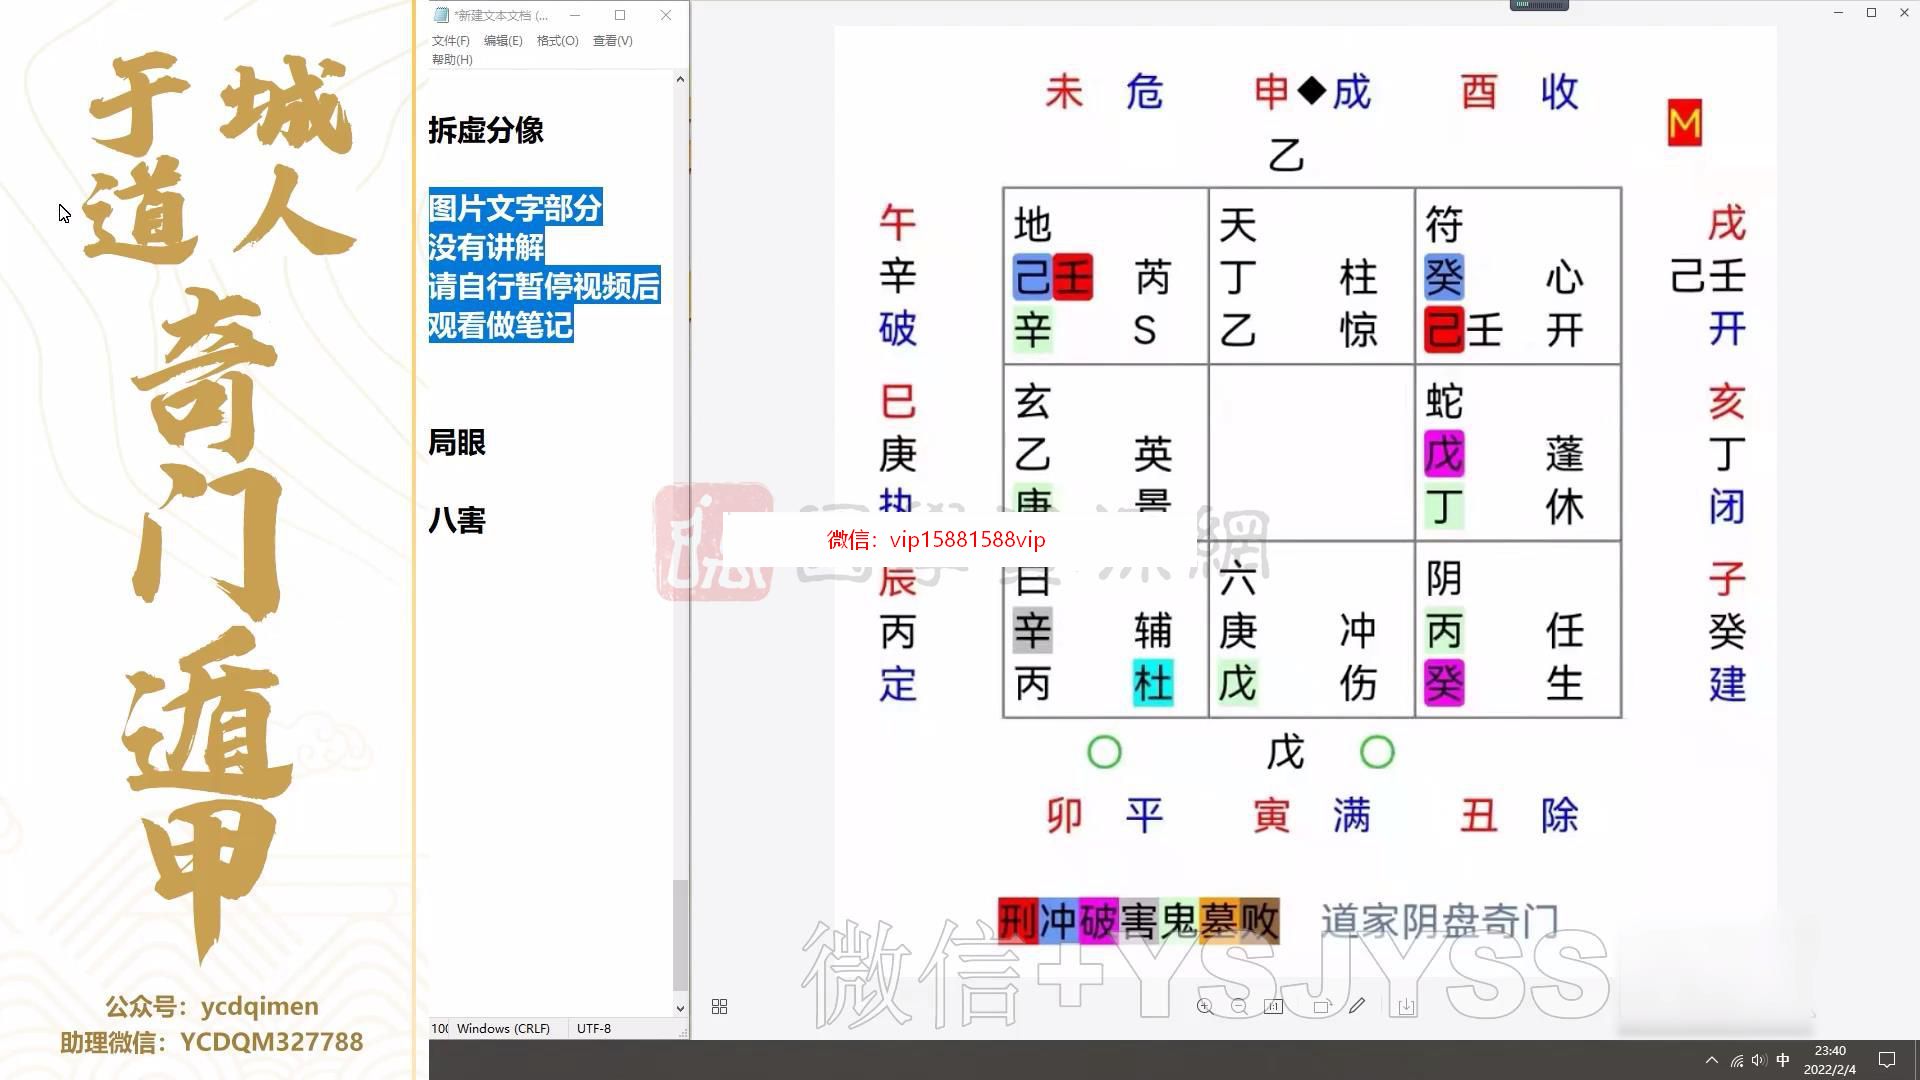Click the Notepad document icon in title bar
The height and width of the screenshot is (1080, 1920).
[441, 15]
